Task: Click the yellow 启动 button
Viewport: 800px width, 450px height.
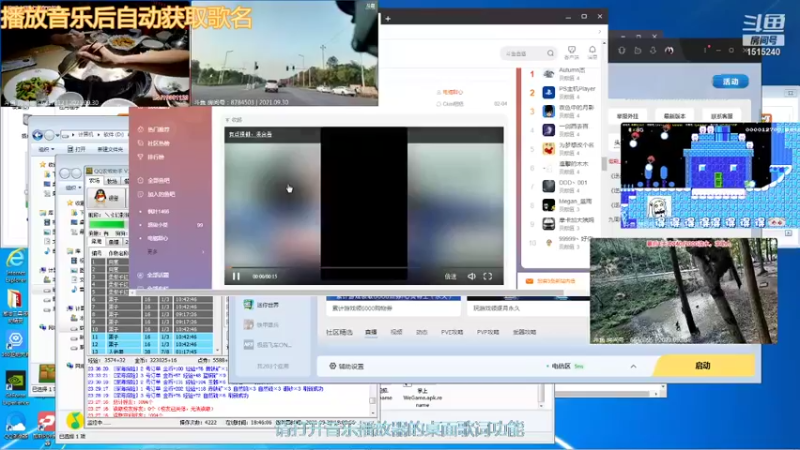Action: click(x=703, y=366)
